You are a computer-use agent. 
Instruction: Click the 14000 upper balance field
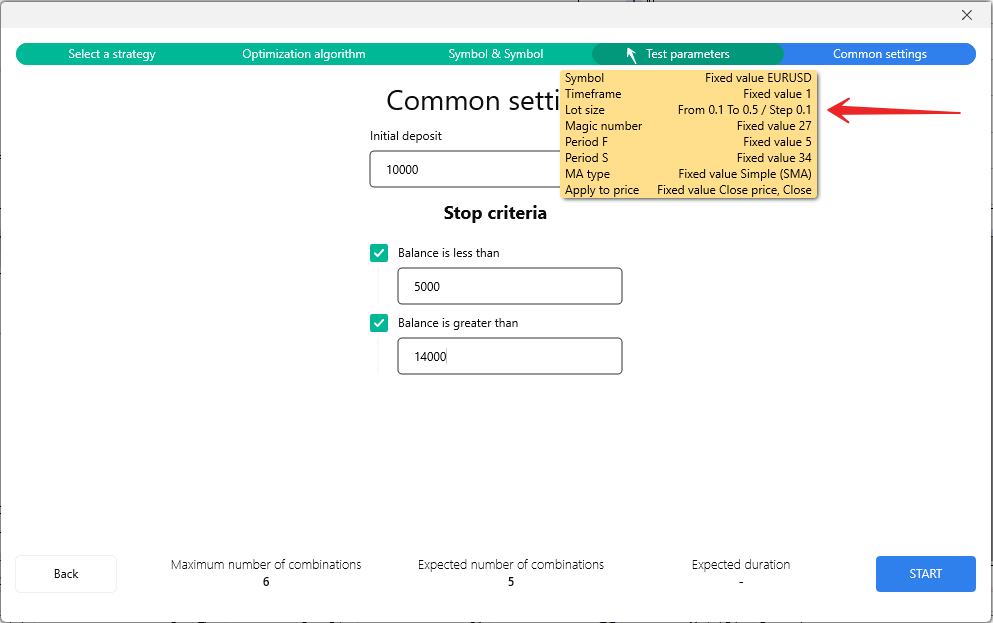pos(509,356)
